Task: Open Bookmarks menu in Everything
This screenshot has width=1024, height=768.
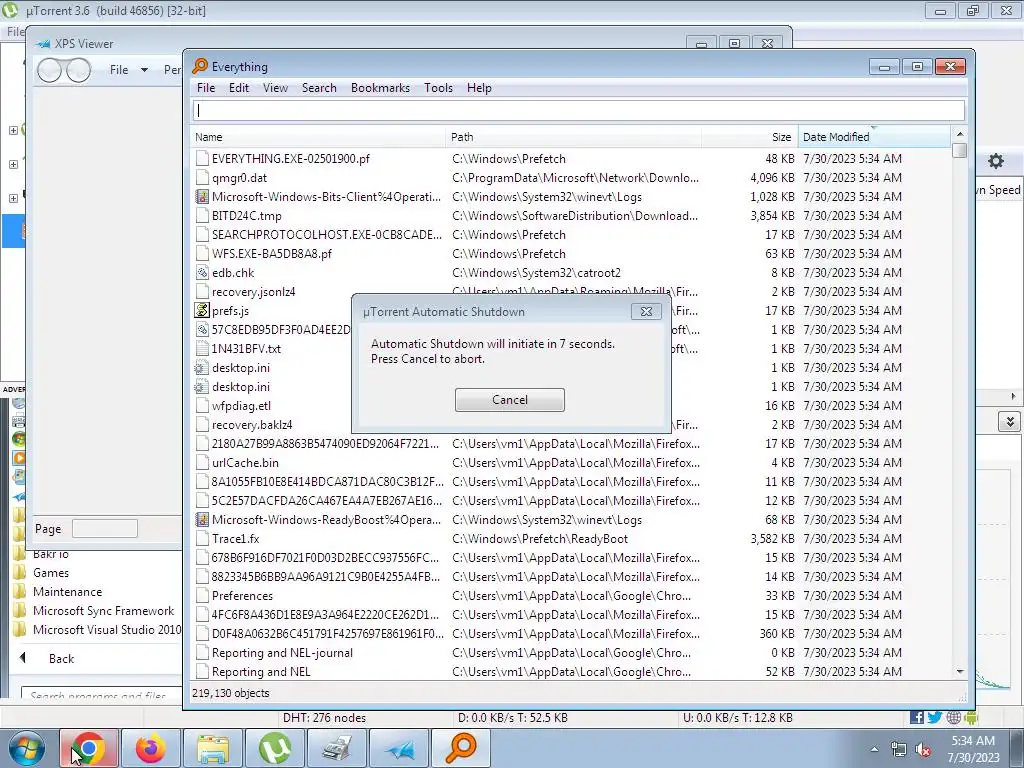Action: click(x=380, y=88)
